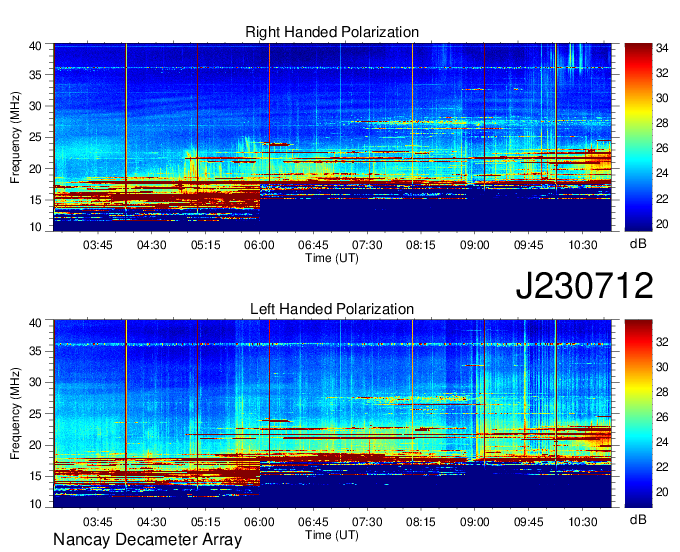The image size is (680, 552).
Task: Click the 20 MHz label on the Right Handed plot
Action: [x=36, y=169]
